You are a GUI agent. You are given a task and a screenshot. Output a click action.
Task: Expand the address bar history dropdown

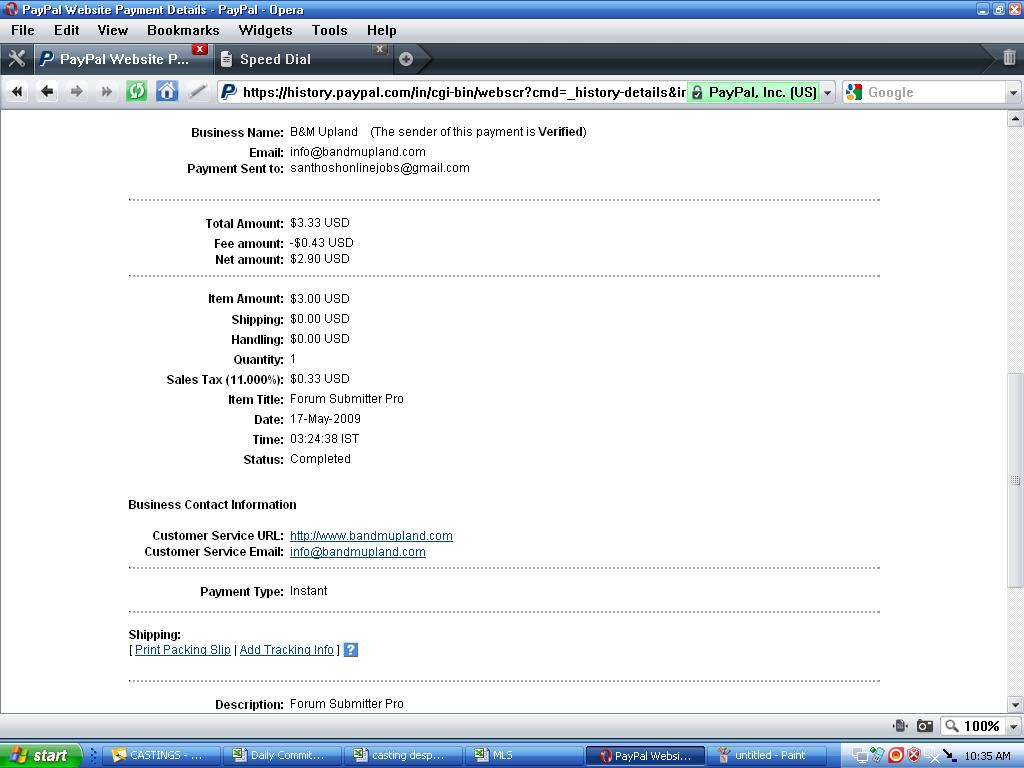pos(827,93)
